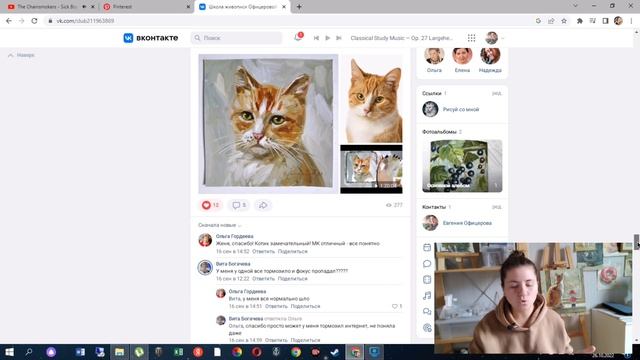Share Ольга Гордеева's 14:52 comment
Screen dimensions: 640x360
point(292,251)
